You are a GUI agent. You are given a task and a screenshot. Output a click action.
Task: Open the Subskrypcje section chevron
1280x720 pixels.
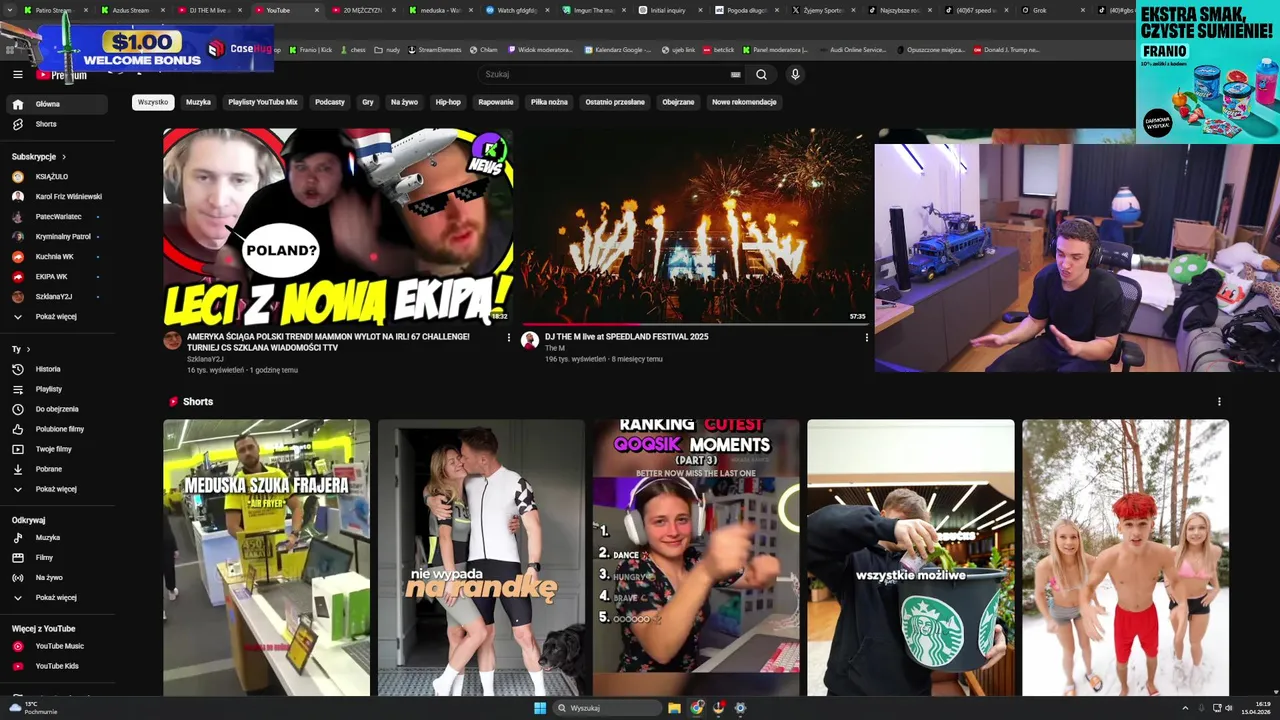pyautogui.click(x=64, y=157)
